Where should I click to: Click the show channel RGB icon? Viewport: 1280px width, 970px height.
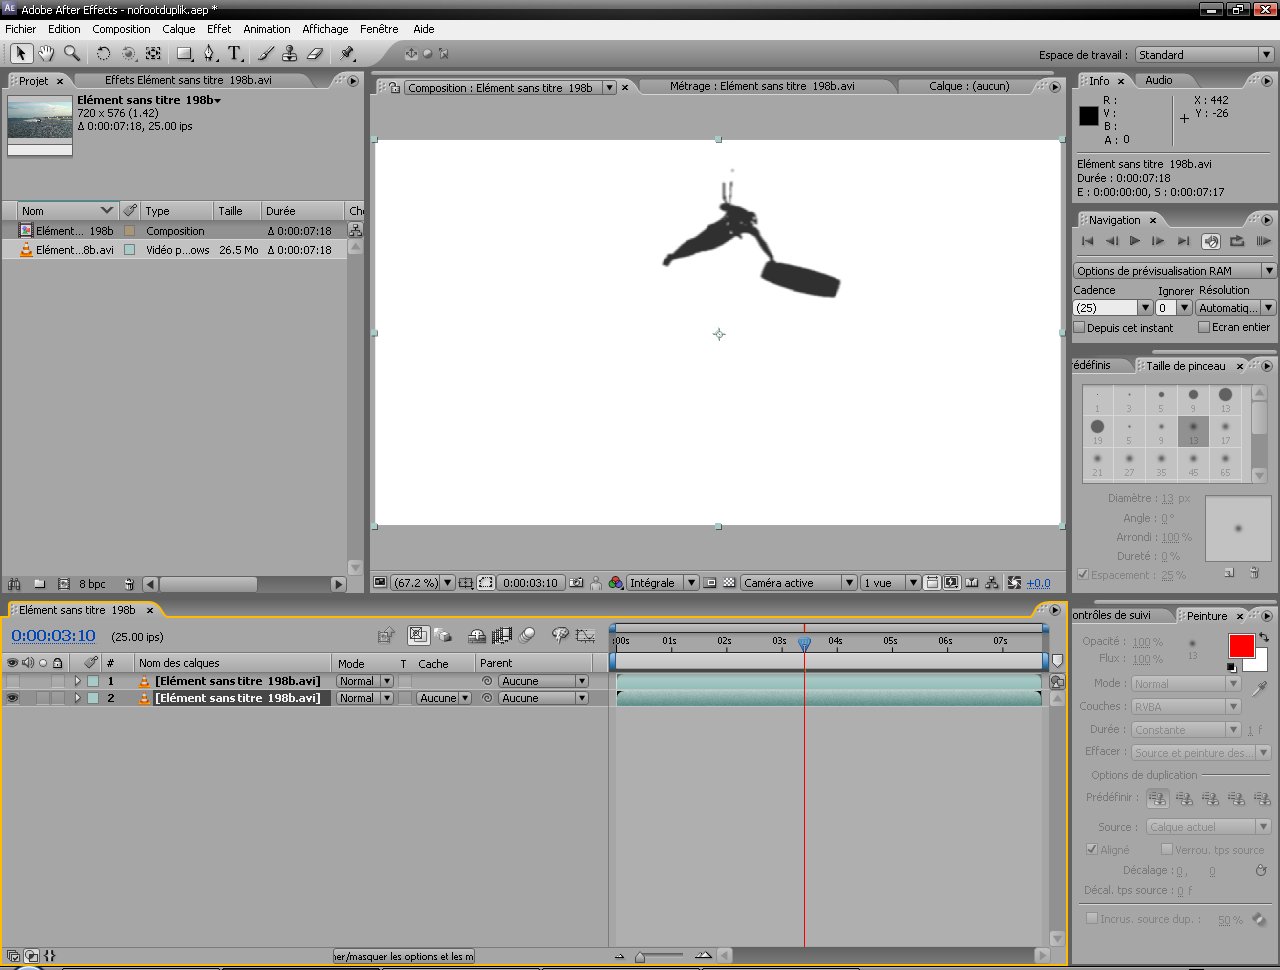[616, 583]
